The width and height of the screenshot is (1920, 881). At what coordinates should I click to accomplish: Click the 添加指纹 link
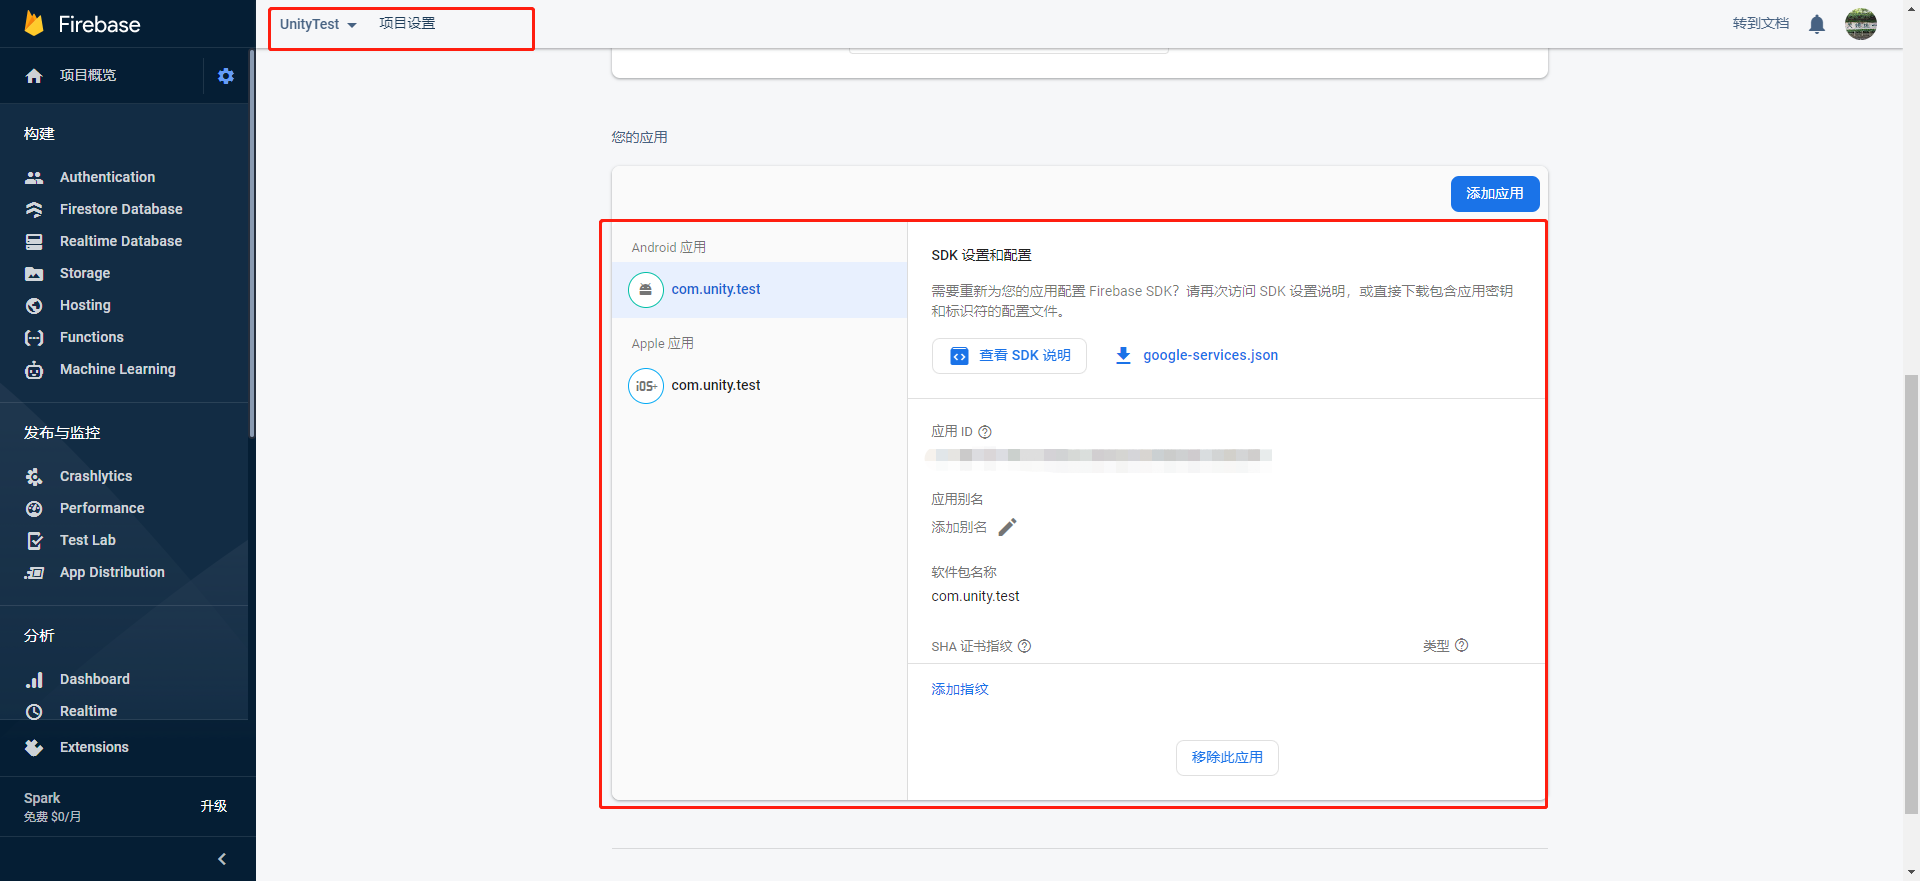[960, 689]
